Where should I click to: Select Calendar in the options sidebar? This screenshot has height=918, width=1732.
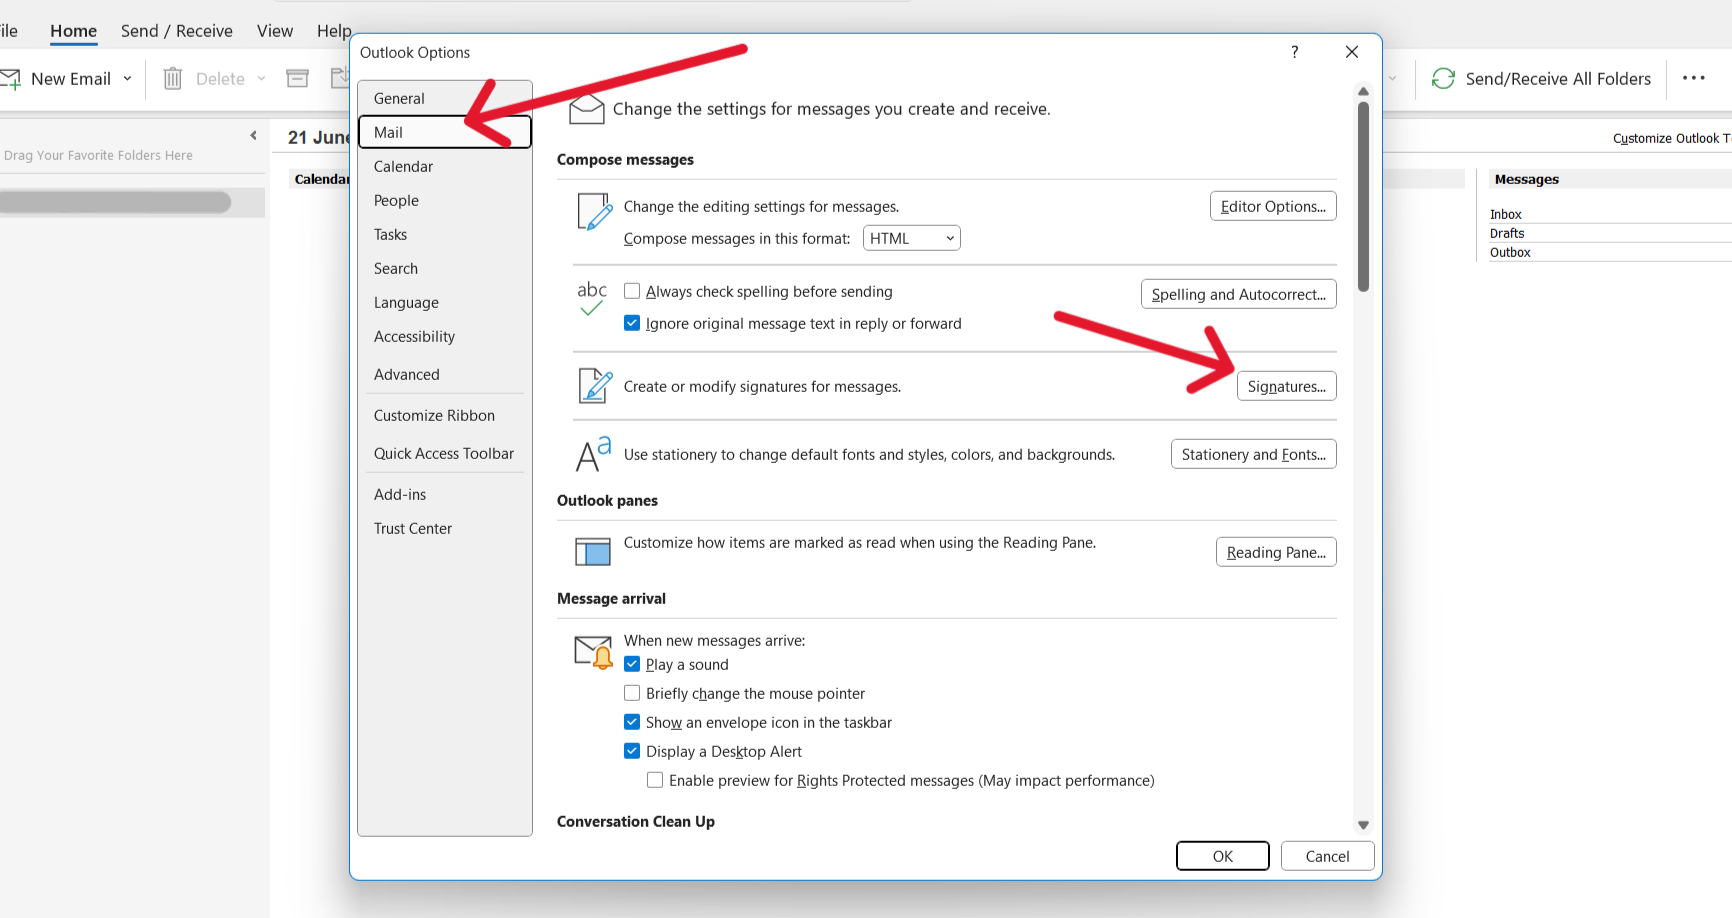pyautogui.click(x=444, y=166)
